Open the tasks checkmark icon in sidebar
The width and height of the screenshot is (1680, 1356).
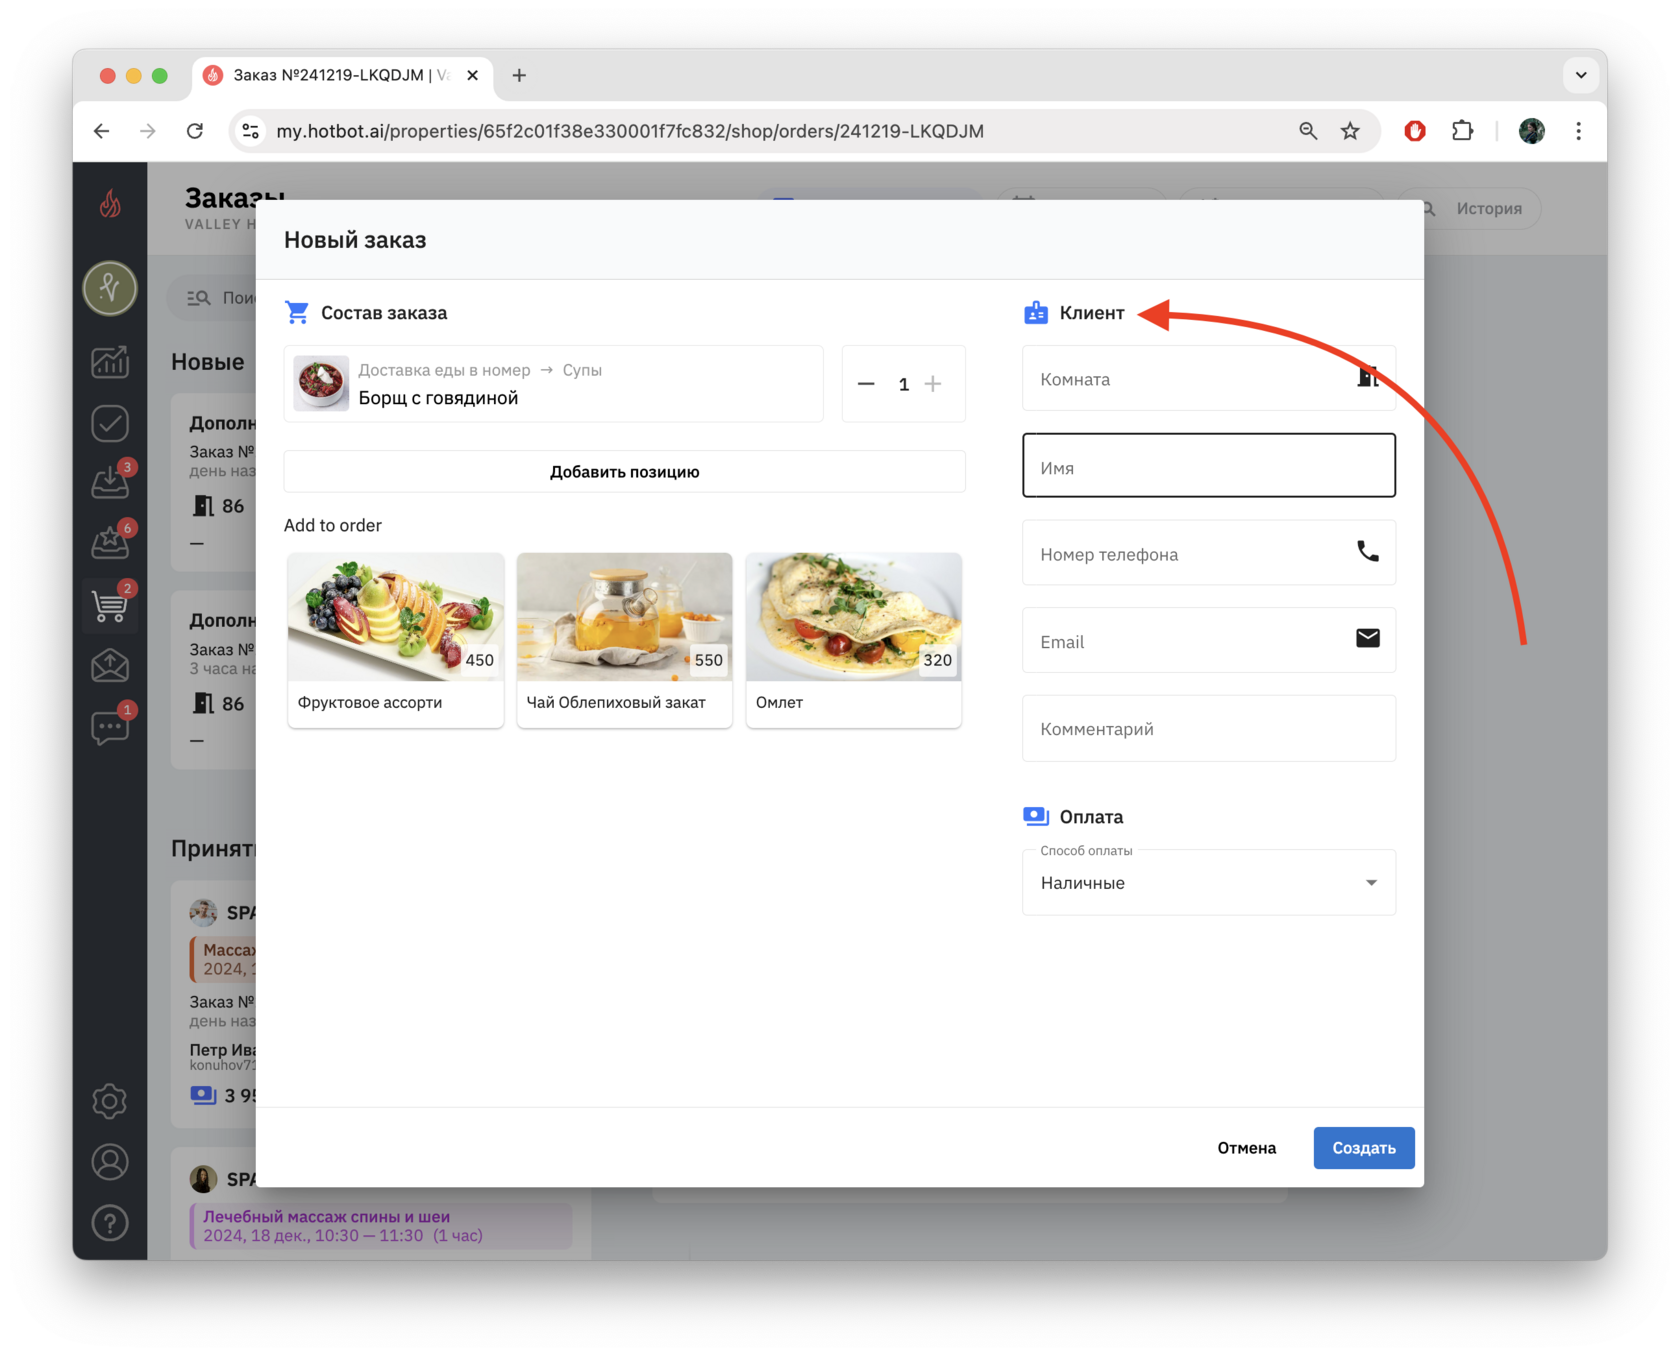[x=110, y=423]
